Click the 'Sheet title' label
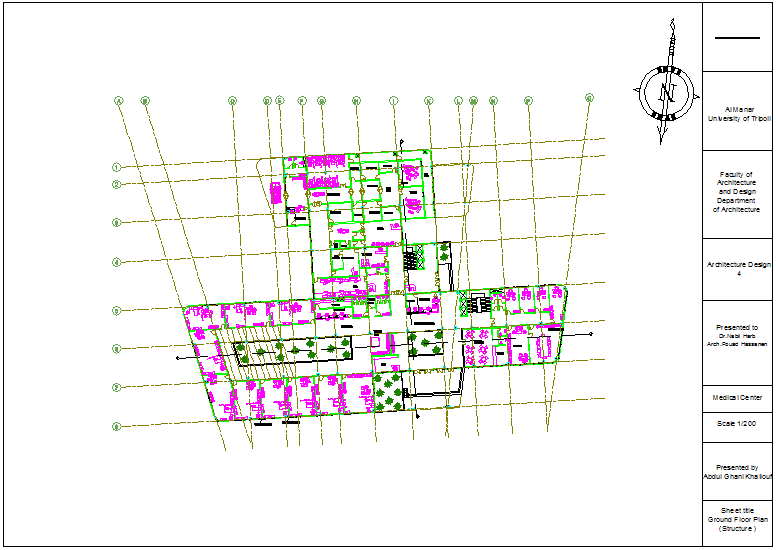This screenshot has height=550, width=776. point(737,511)
